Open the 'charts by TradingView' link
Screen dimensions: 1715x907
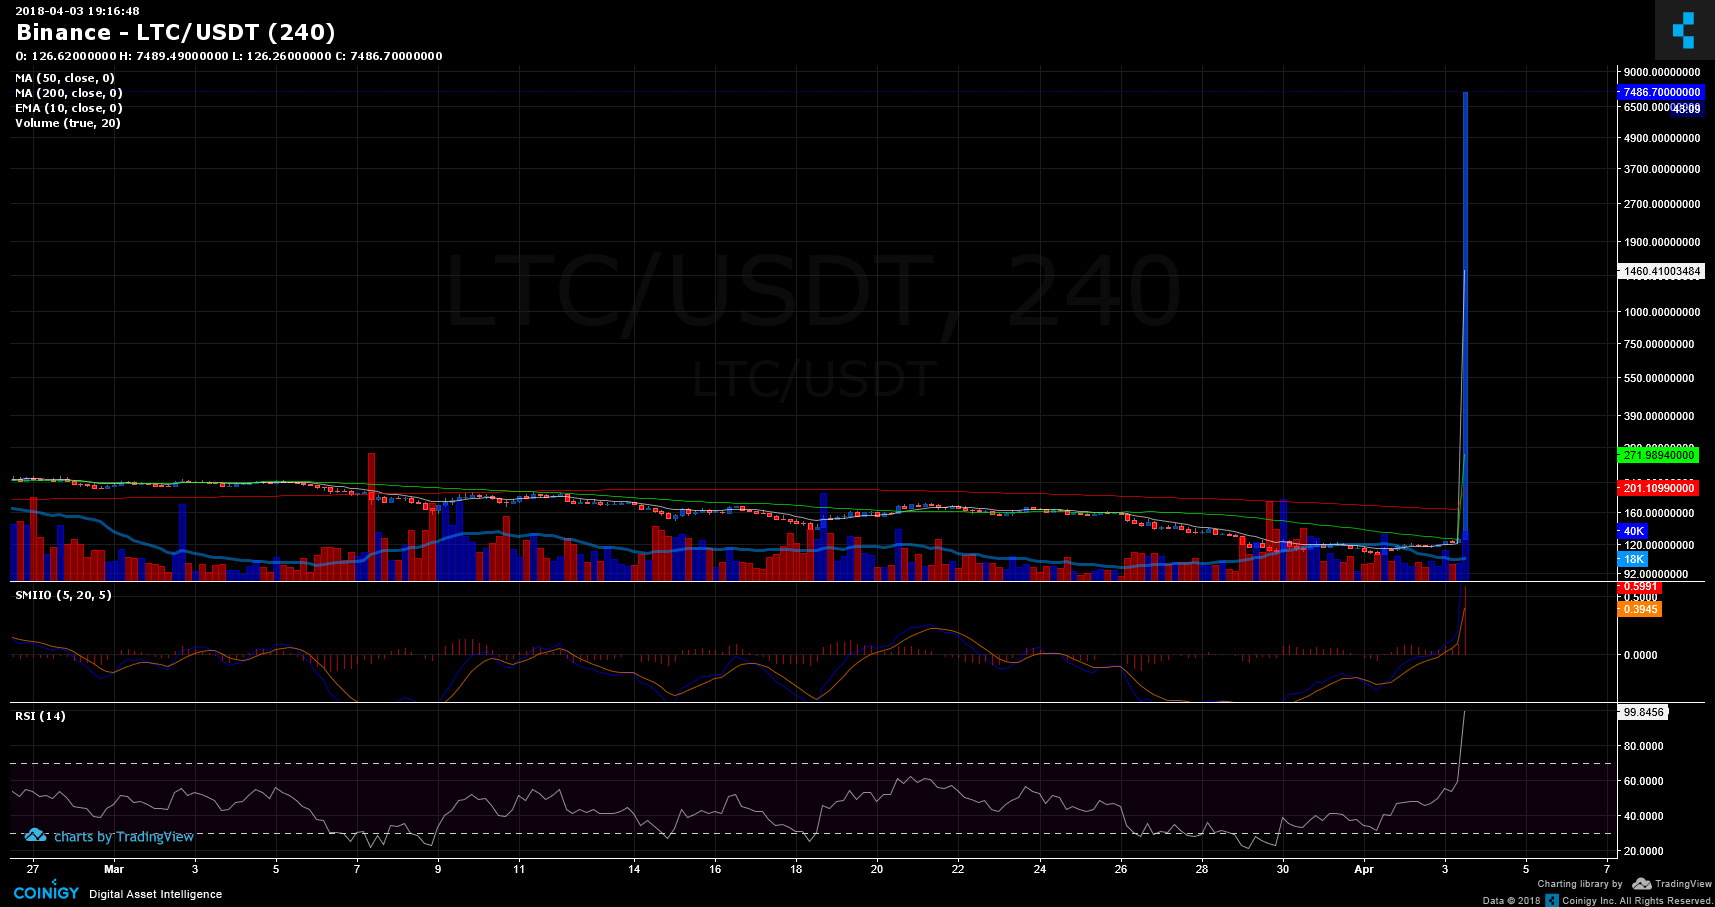122,836
